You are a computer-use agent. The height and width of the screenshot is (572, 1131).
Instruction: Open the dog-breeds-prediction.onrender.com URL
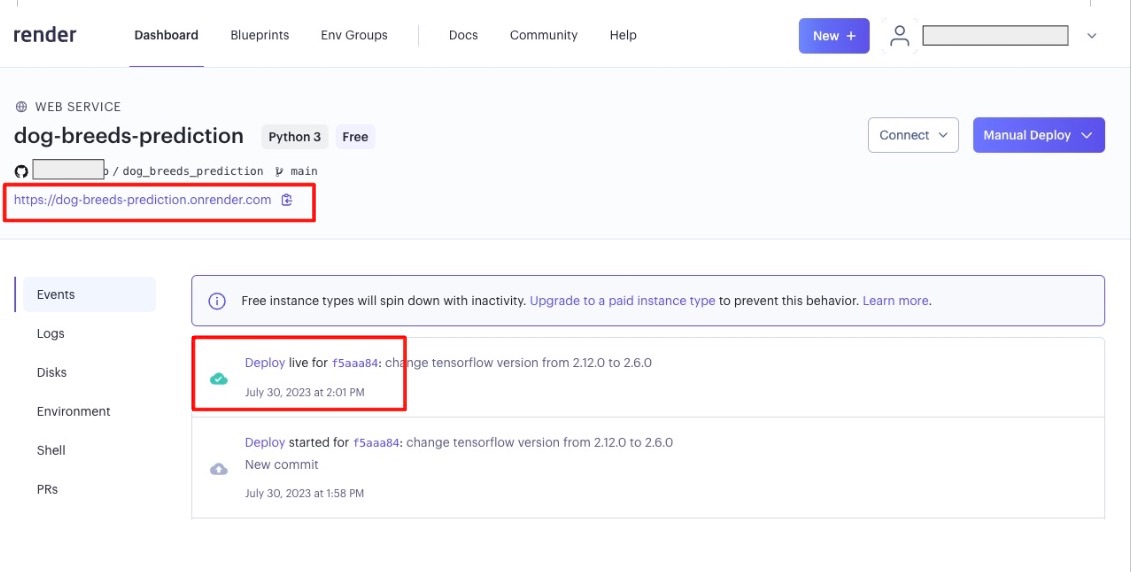pyautogui.click(x=143, y=200)
